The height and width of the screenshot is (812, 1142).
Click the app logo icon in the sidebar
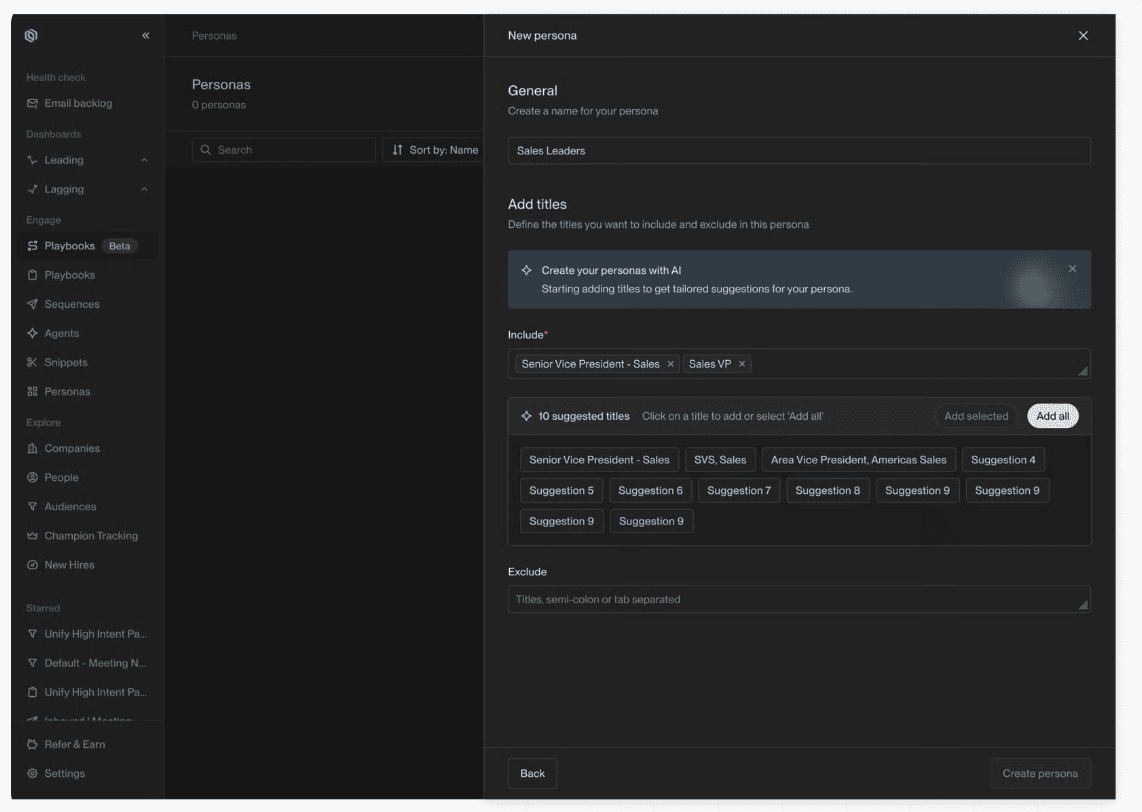31,36
